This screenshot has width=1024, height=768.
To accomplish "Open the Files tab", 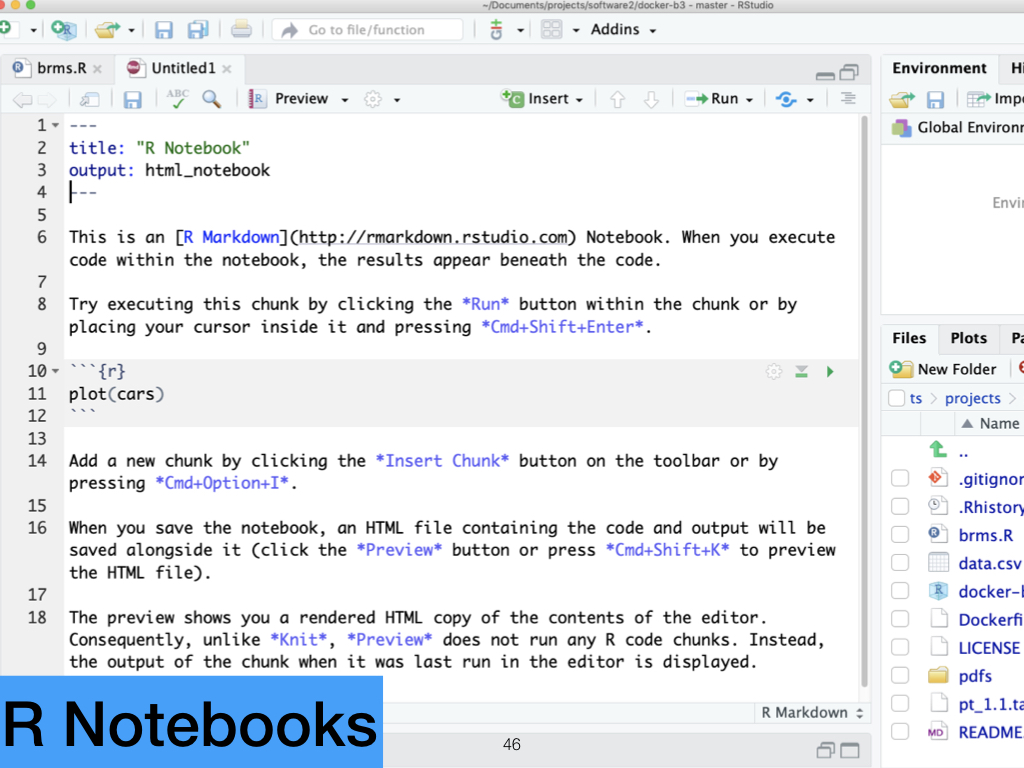I will coord(909,338).
